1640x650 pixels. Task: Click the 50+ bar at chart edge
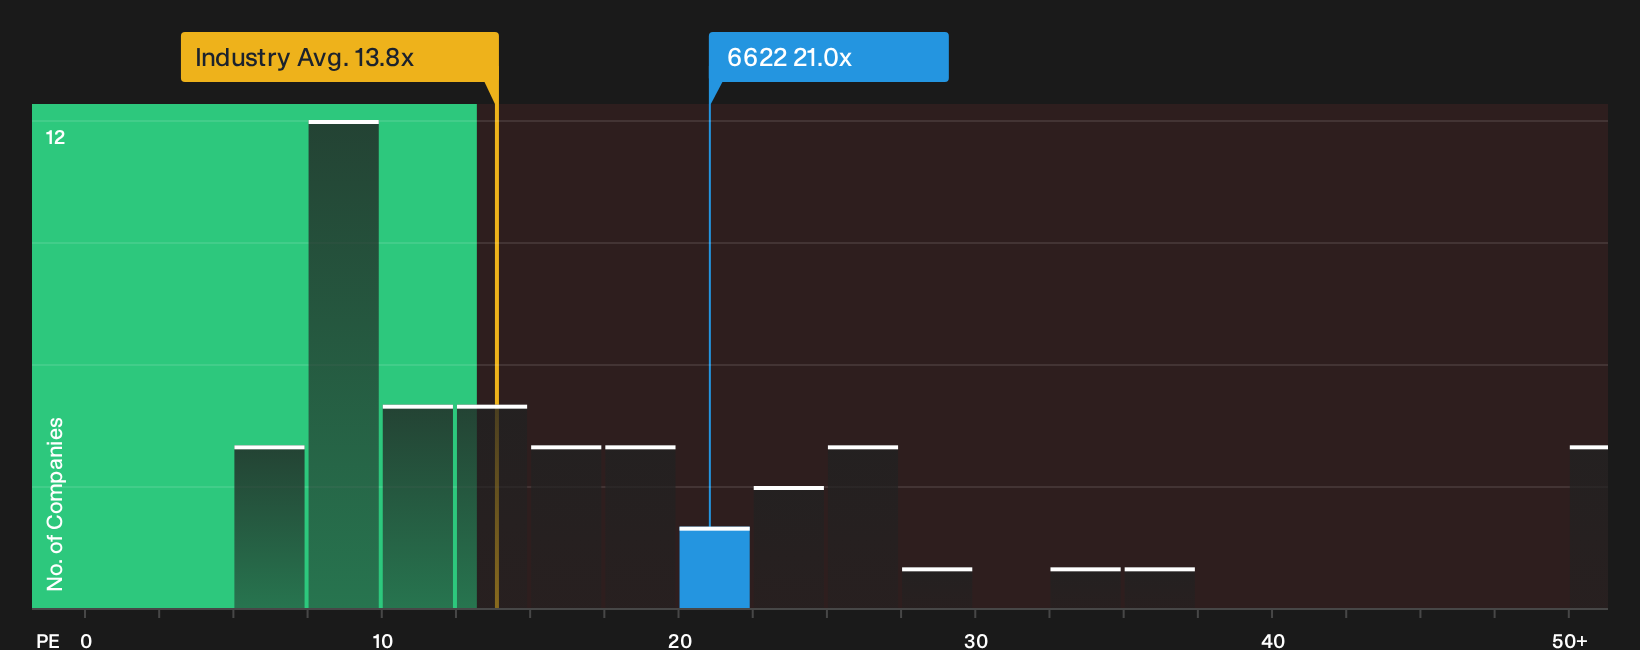pyautogui.click(x=1589, y=527)
